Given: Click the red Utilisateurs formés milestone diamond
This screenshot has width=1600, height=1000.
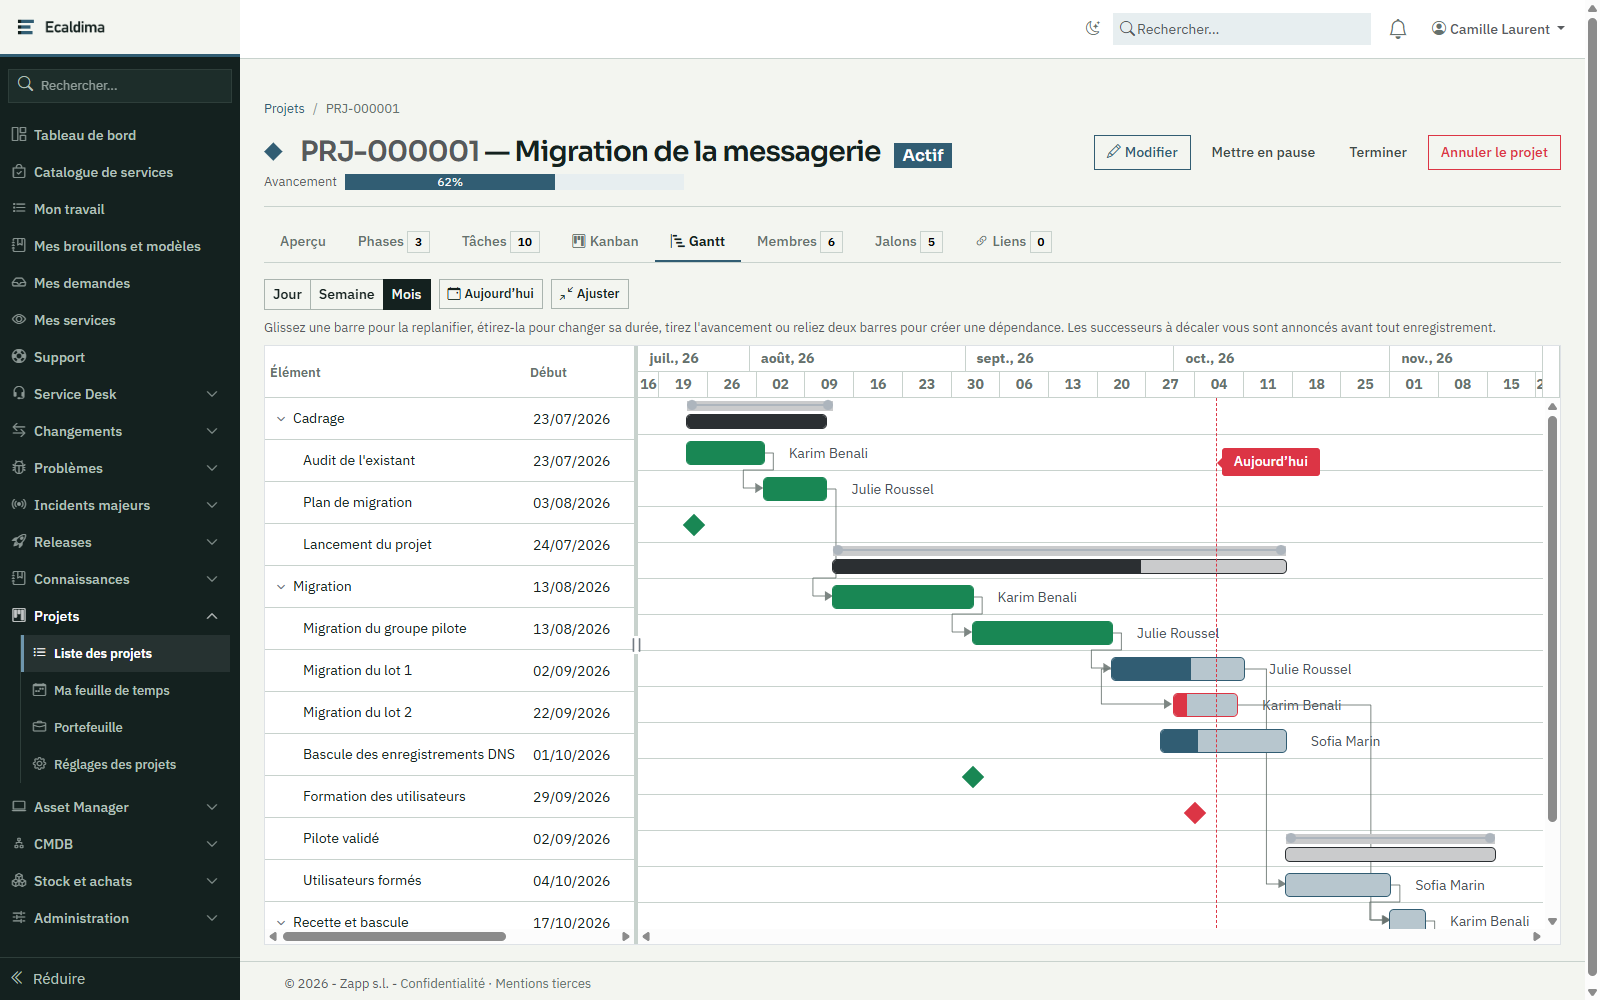Looking at the screenshot, I should point(1195,813).
